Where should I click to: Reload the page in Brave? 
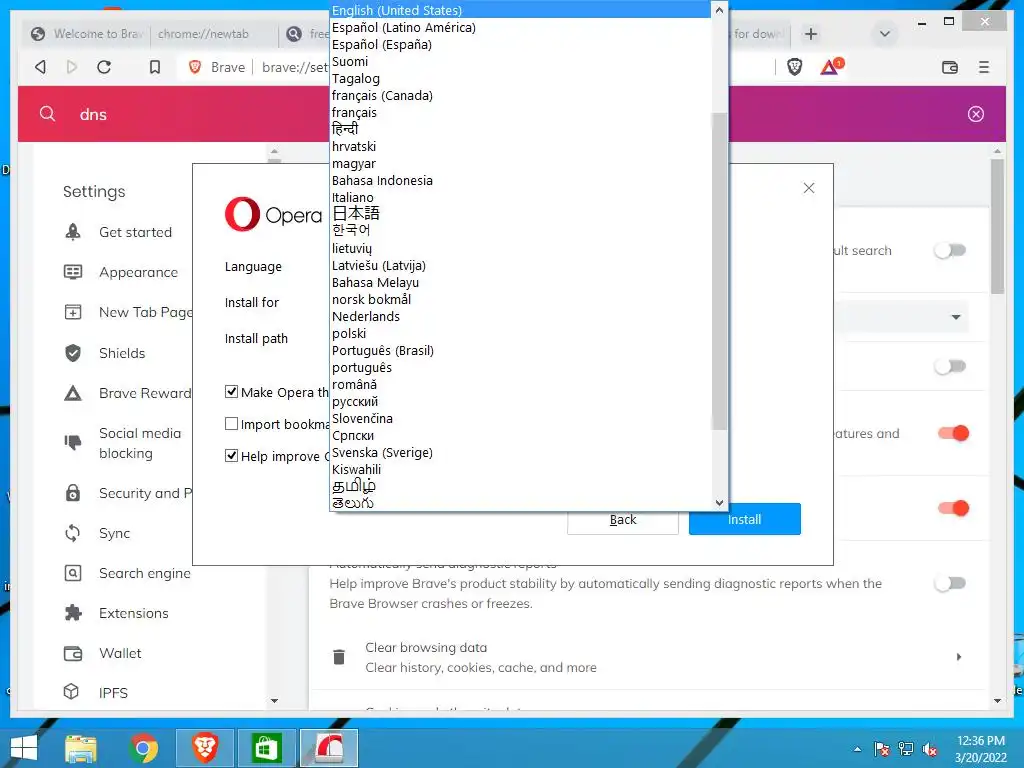(104, 67)
